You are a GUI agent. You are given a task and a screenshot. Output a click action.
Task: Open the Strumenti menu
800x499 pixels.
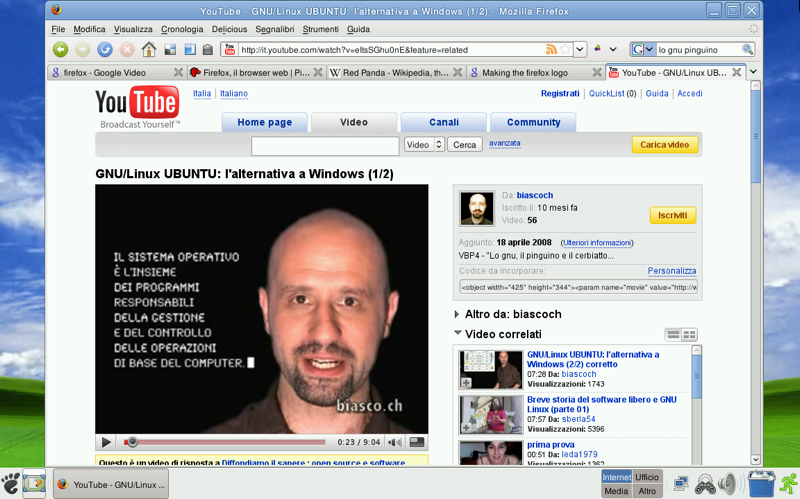coord(320,29)
